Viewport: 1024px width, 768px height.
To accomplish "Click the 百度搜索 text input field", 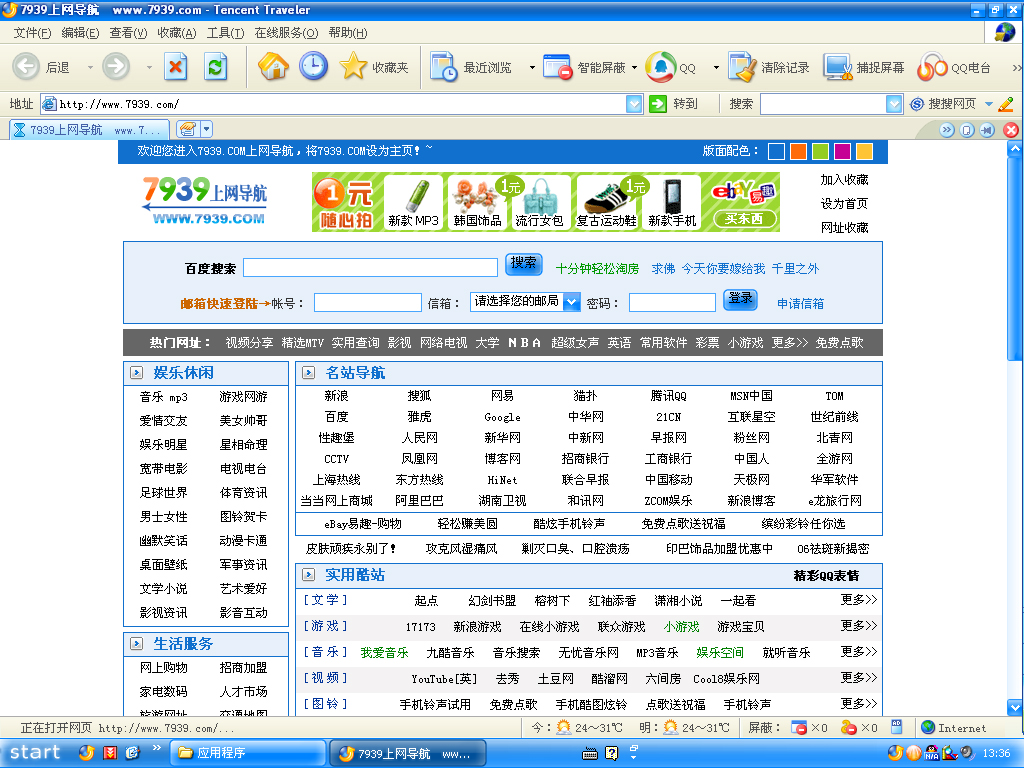I will (370, 267).
